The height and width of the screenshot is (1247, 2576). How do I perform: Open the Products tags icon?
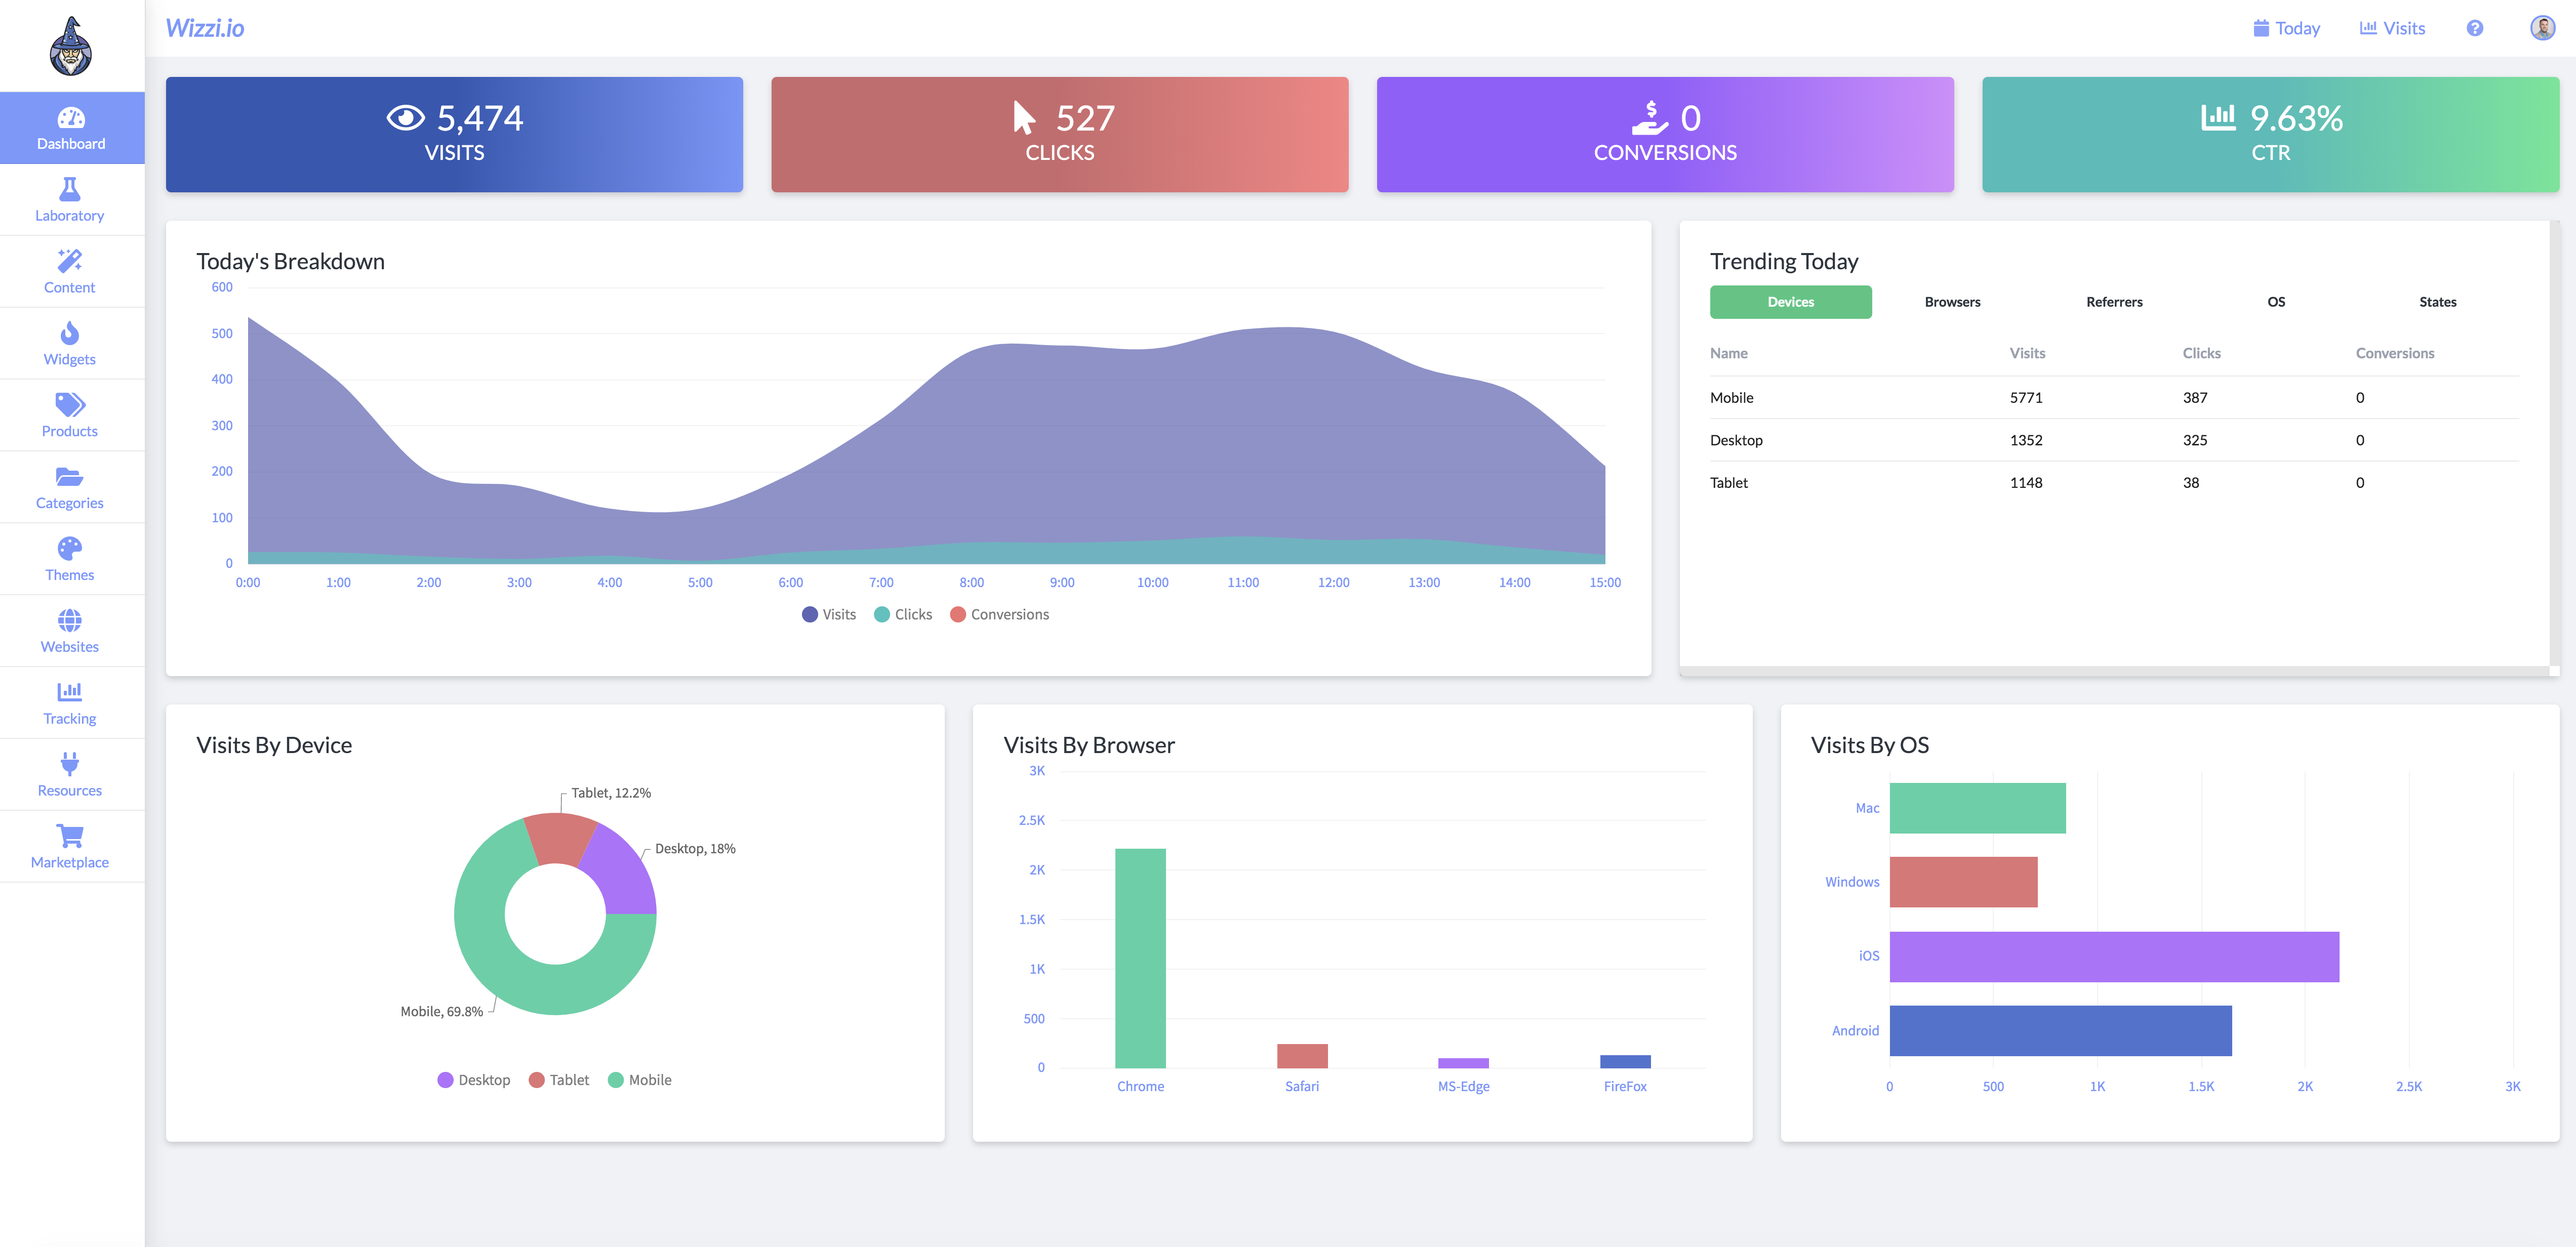coord(70,405)
